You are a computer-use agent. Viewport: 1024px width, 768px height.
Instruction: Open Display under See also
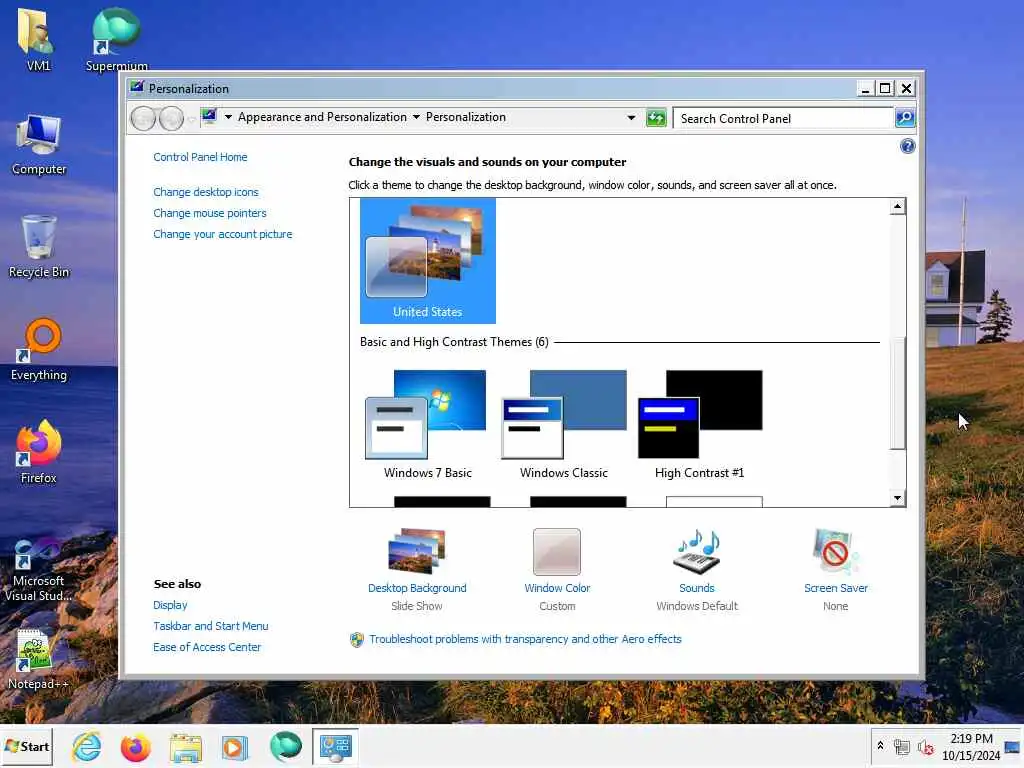coord(170,605)
